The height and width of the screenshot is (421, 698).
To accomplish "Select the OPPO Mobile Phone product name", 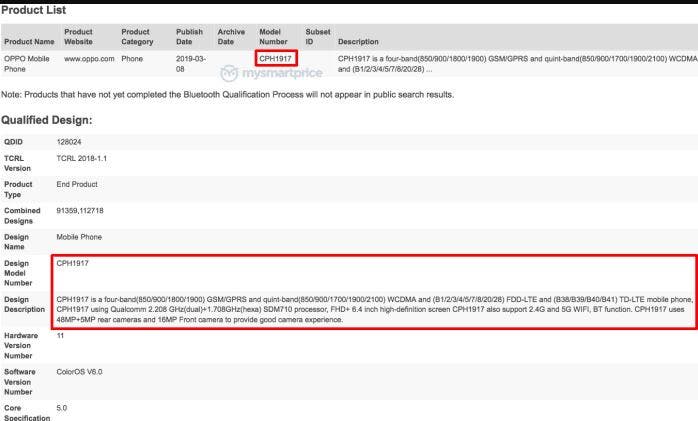I will 27,64.
